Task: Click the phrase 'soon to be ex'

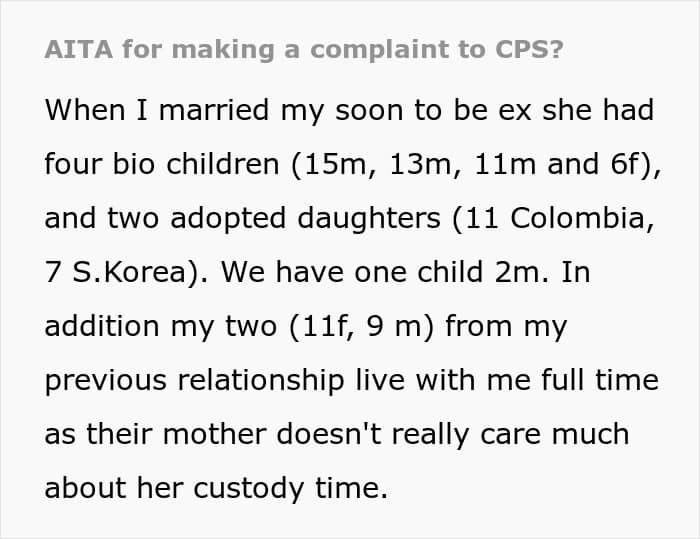Action: click(433, 111)
